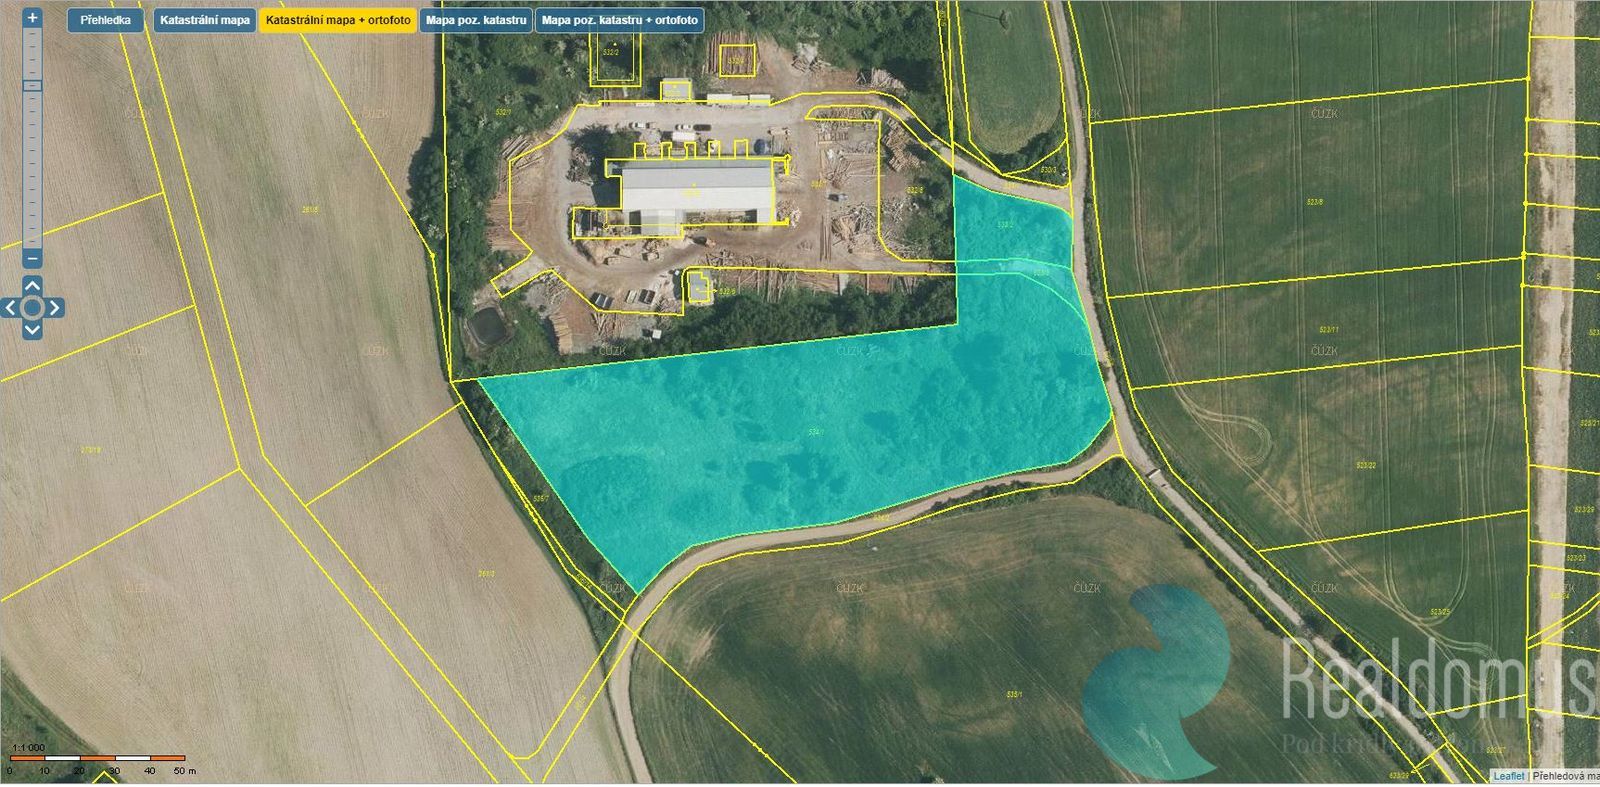Screen dimensions: 1600x787
Task: Switch to Mapa poz. katastru layer
Action: point(476,21)
